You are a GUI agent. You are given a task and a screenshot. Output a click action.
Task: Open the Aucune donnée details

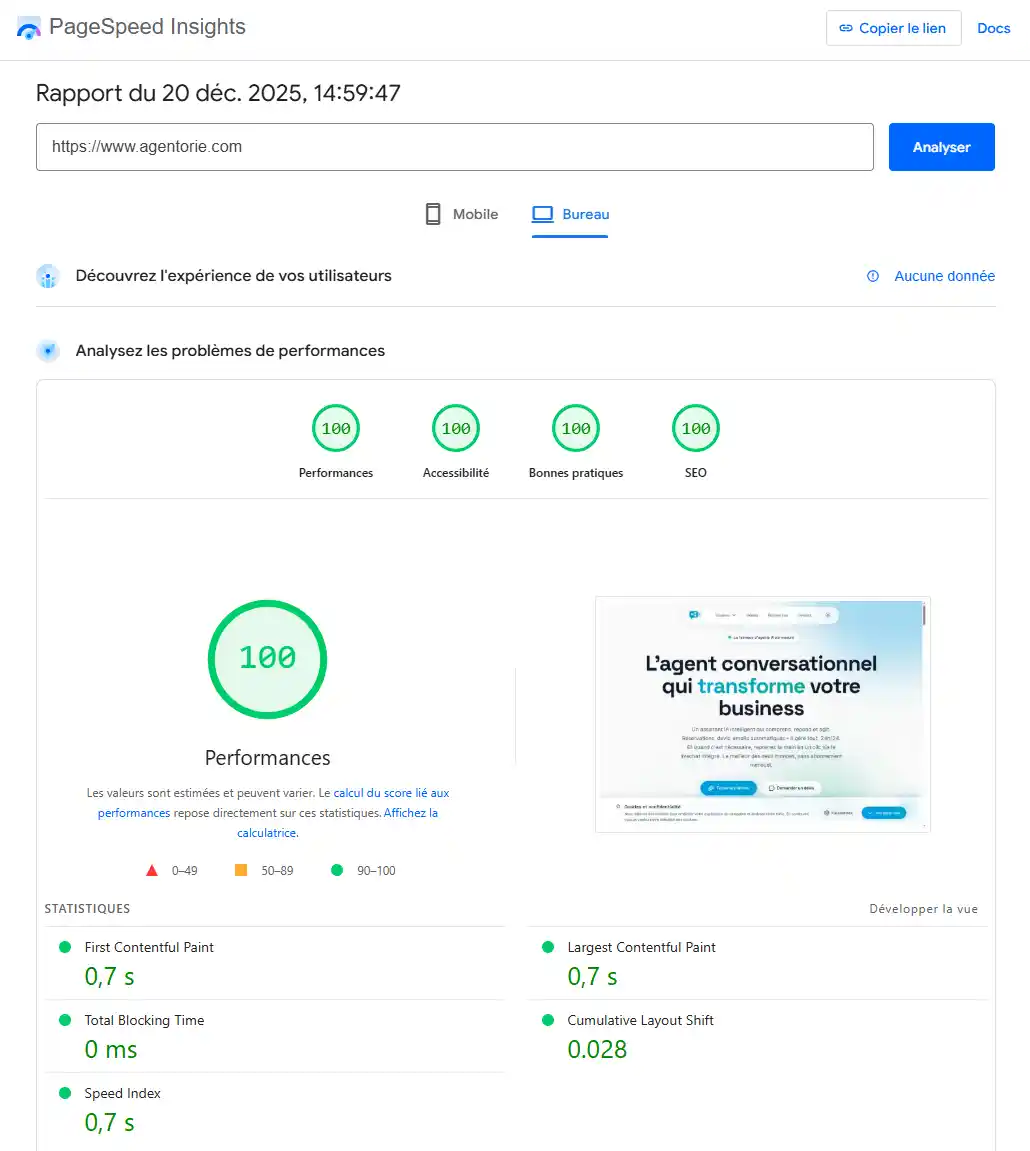tap(944, 276)
